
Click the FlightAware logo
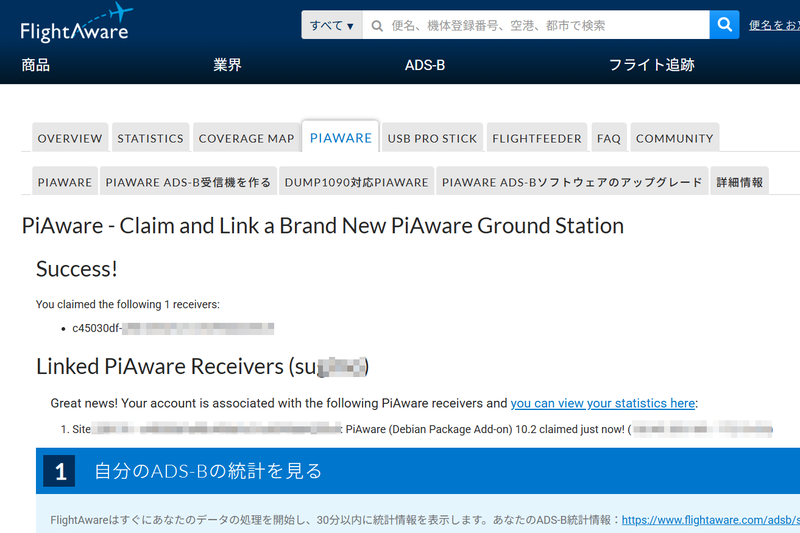pos(76,23)
